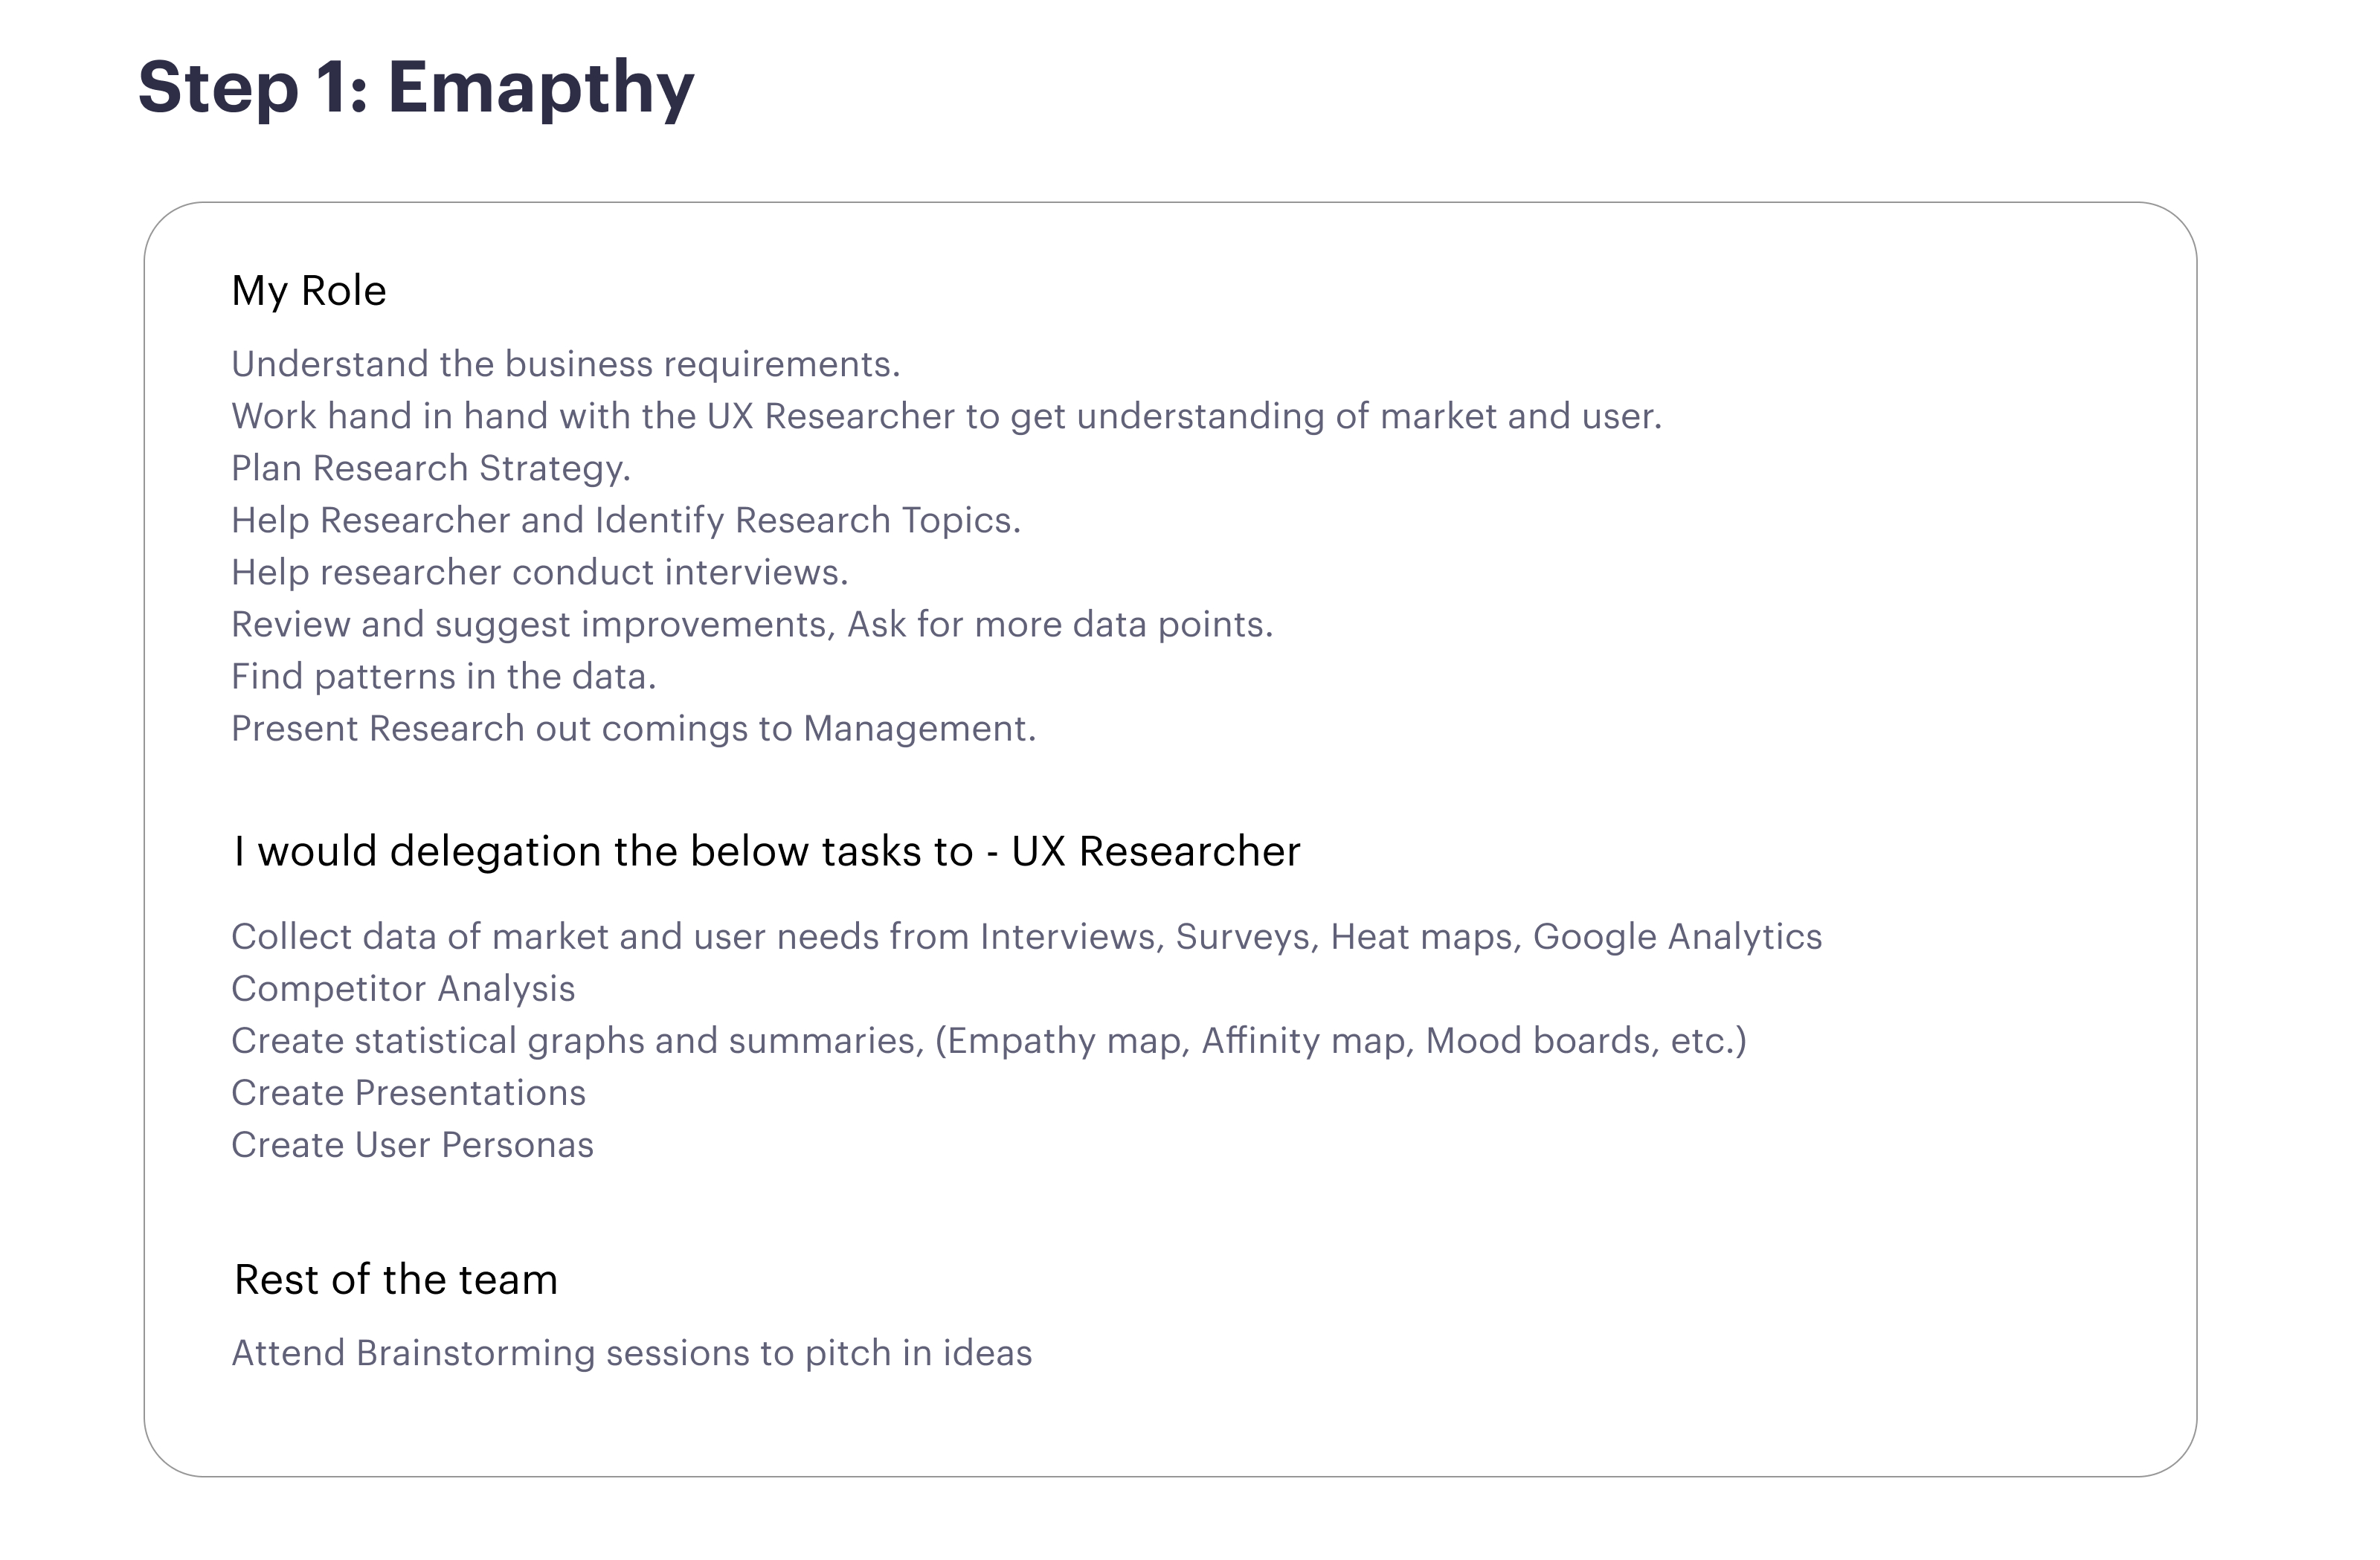
Task: Click the 'Rest of the team' heading
Action: (396, 1280)
